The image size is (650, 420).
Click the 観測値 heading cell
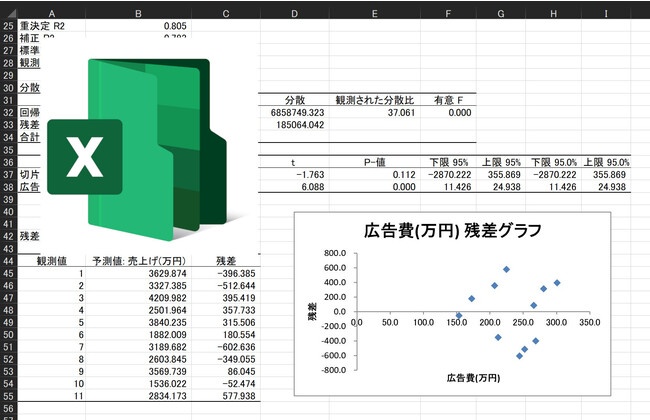(x=51, y=260)
